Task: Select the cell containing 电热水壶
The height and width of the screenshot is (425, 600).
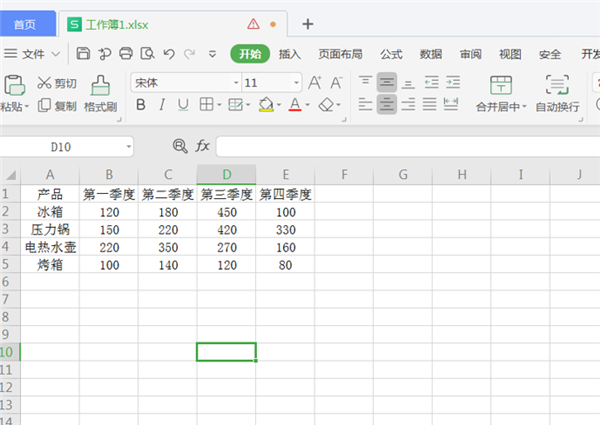Action: (x=50, y=247)
